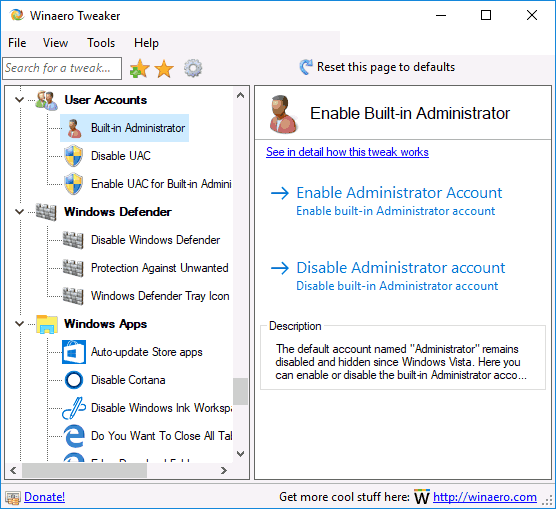Click the Built-in Administrator user icon in tree
556x509 pixels.
point(74,128)
